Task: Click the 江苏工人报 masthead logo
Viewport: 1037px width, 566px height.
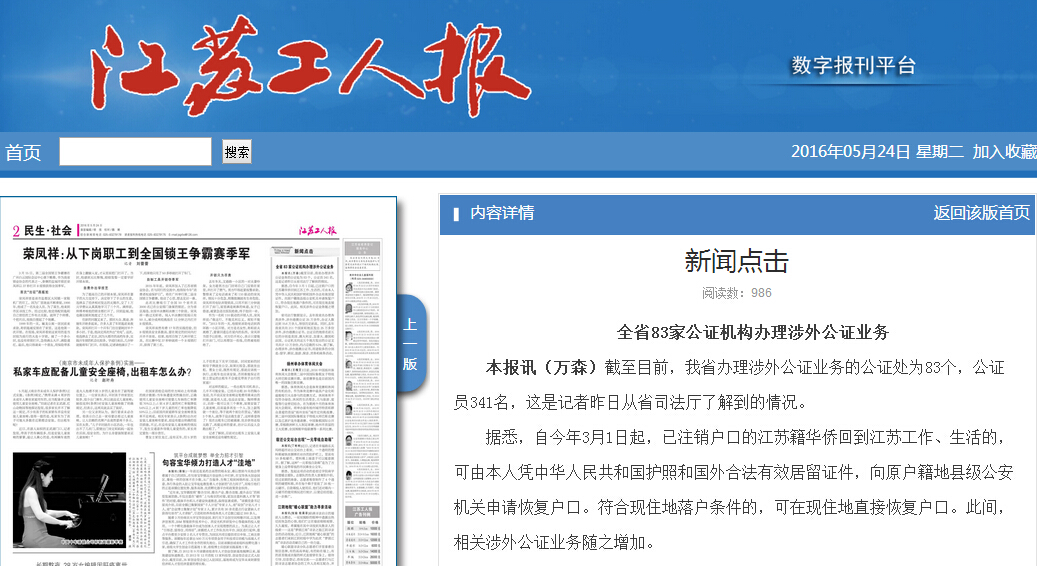Action: pos(311,66)
